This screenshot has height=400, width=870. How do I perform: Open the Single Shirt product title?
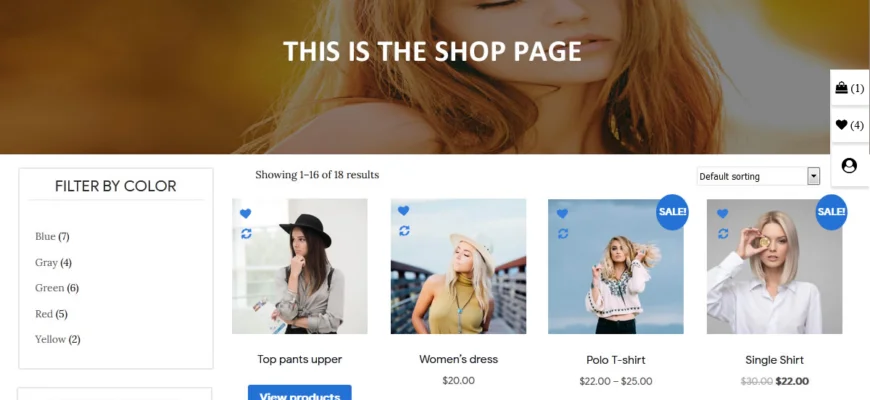775,360
